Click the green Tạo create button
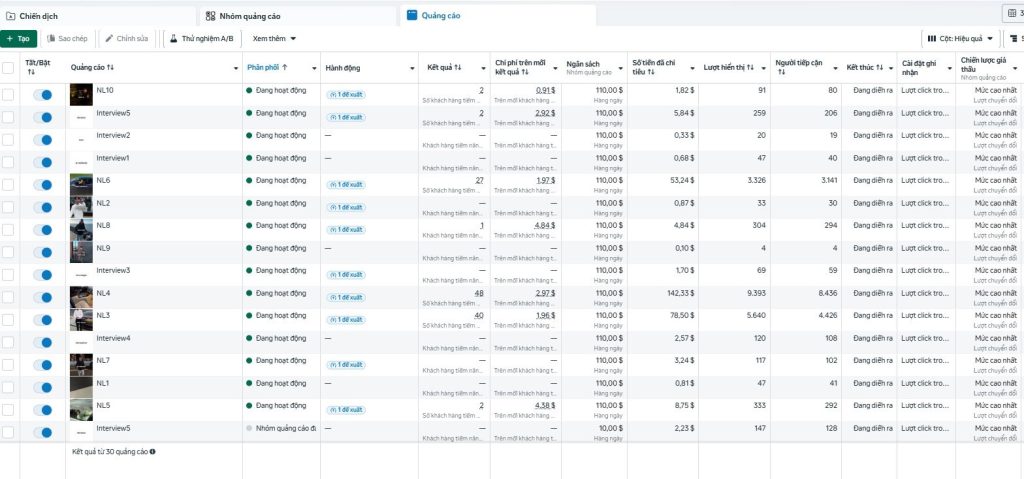The width and height of the screenshot is (1024, 479). point(19,39)
